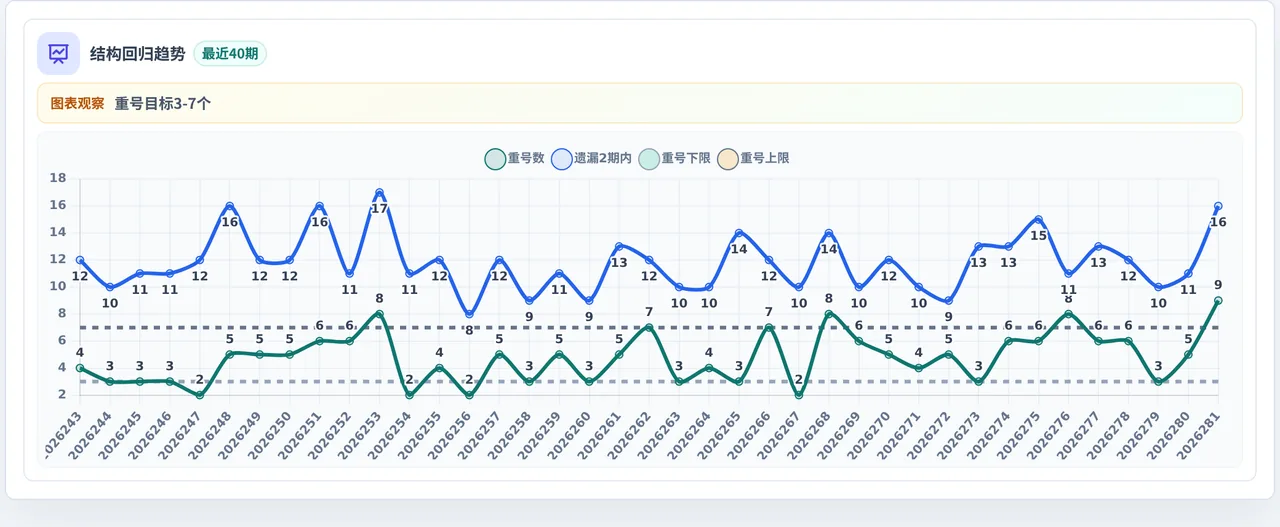This screenshot has width=1280, height=527.
Task: Toggle the 重号数 legend series
Action: pyautogui.click(x=514, y=158)
